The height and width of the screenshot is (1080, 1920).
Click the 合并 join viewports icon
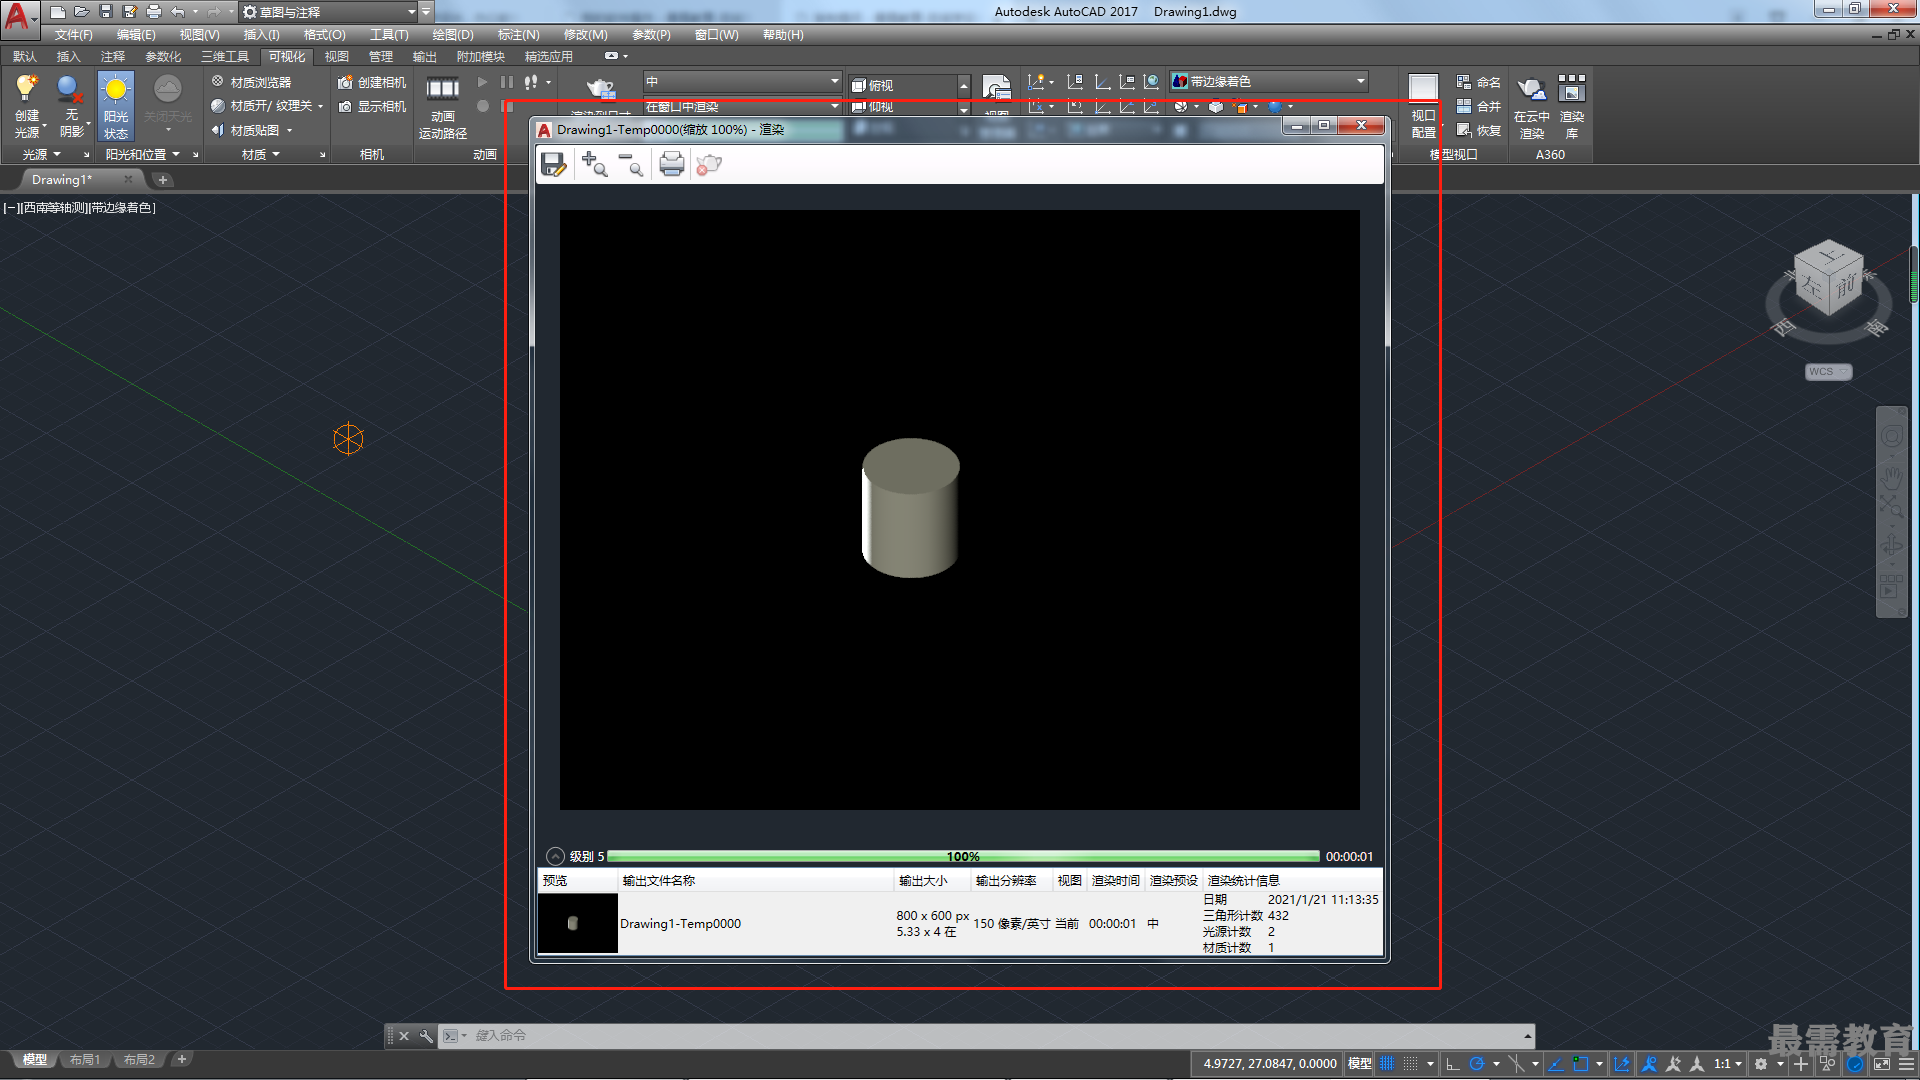(x=1479, y=106)
